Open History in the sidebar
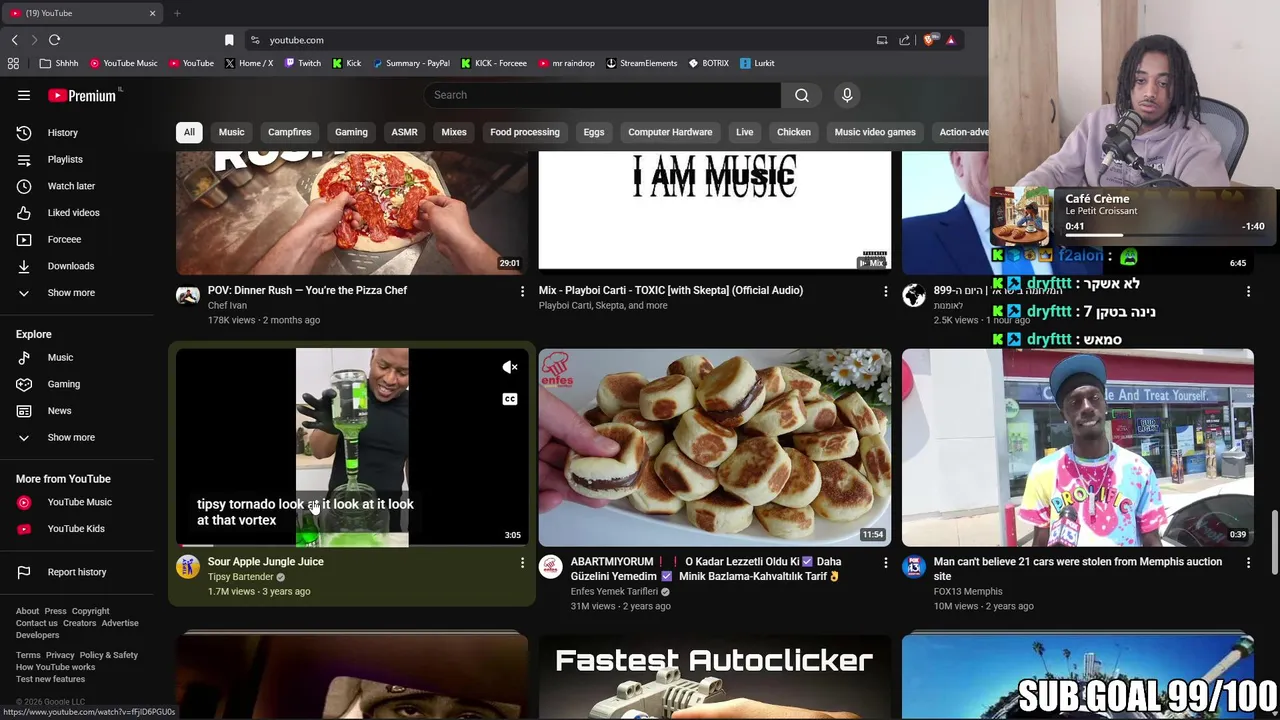This screenshot has width=1280, height=720. (62, 133)
